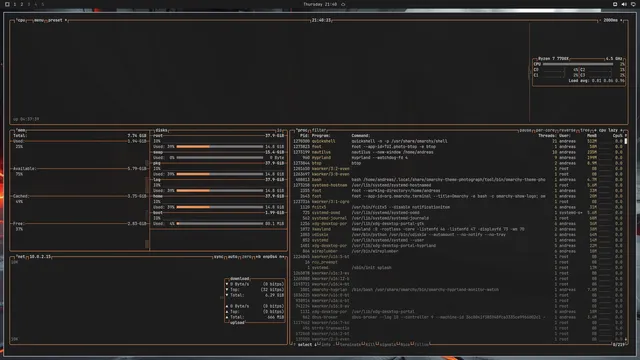Reset net totals with zero
Screen dimensions: 640x360
coord(247,257)
